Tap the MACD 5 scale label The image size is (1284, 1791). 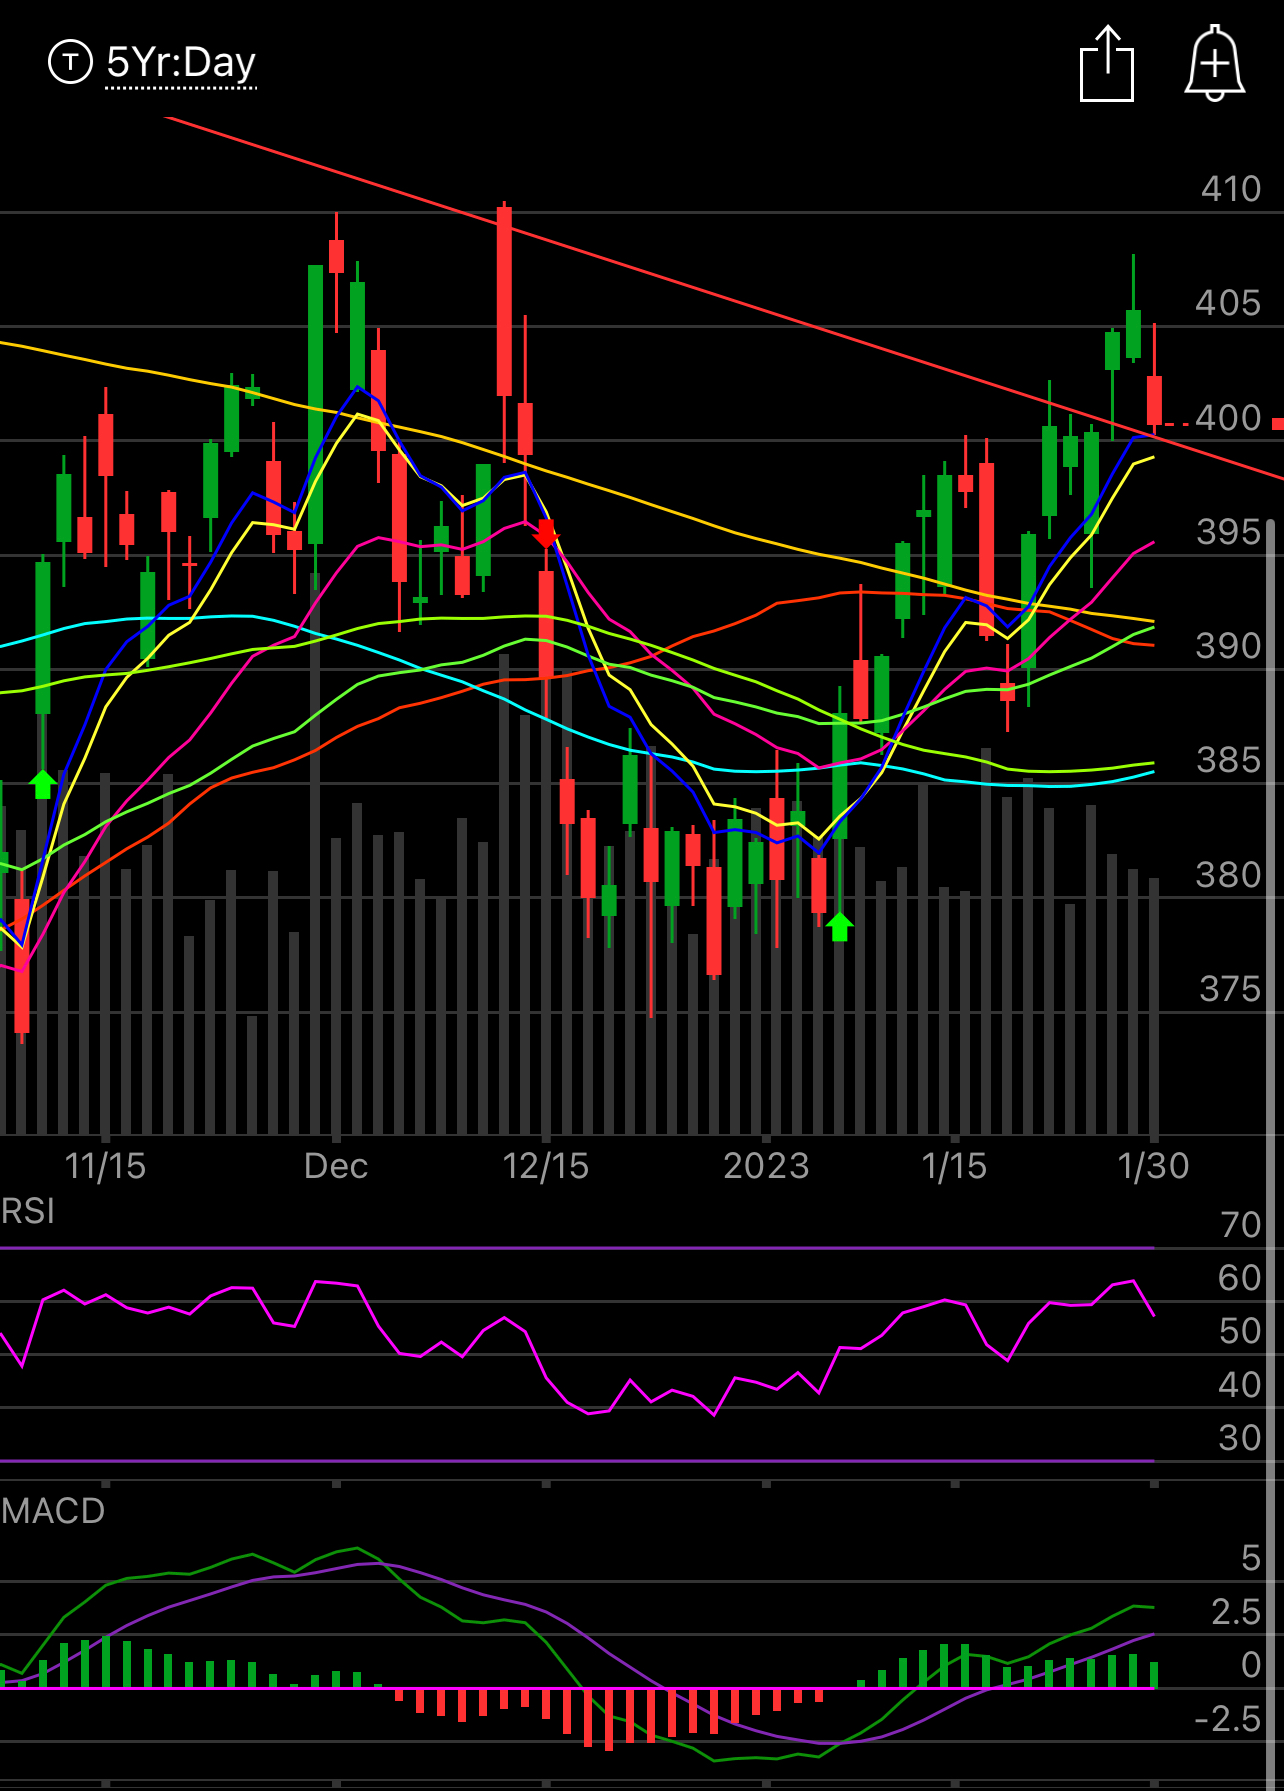click(x=1251, y=1557)
